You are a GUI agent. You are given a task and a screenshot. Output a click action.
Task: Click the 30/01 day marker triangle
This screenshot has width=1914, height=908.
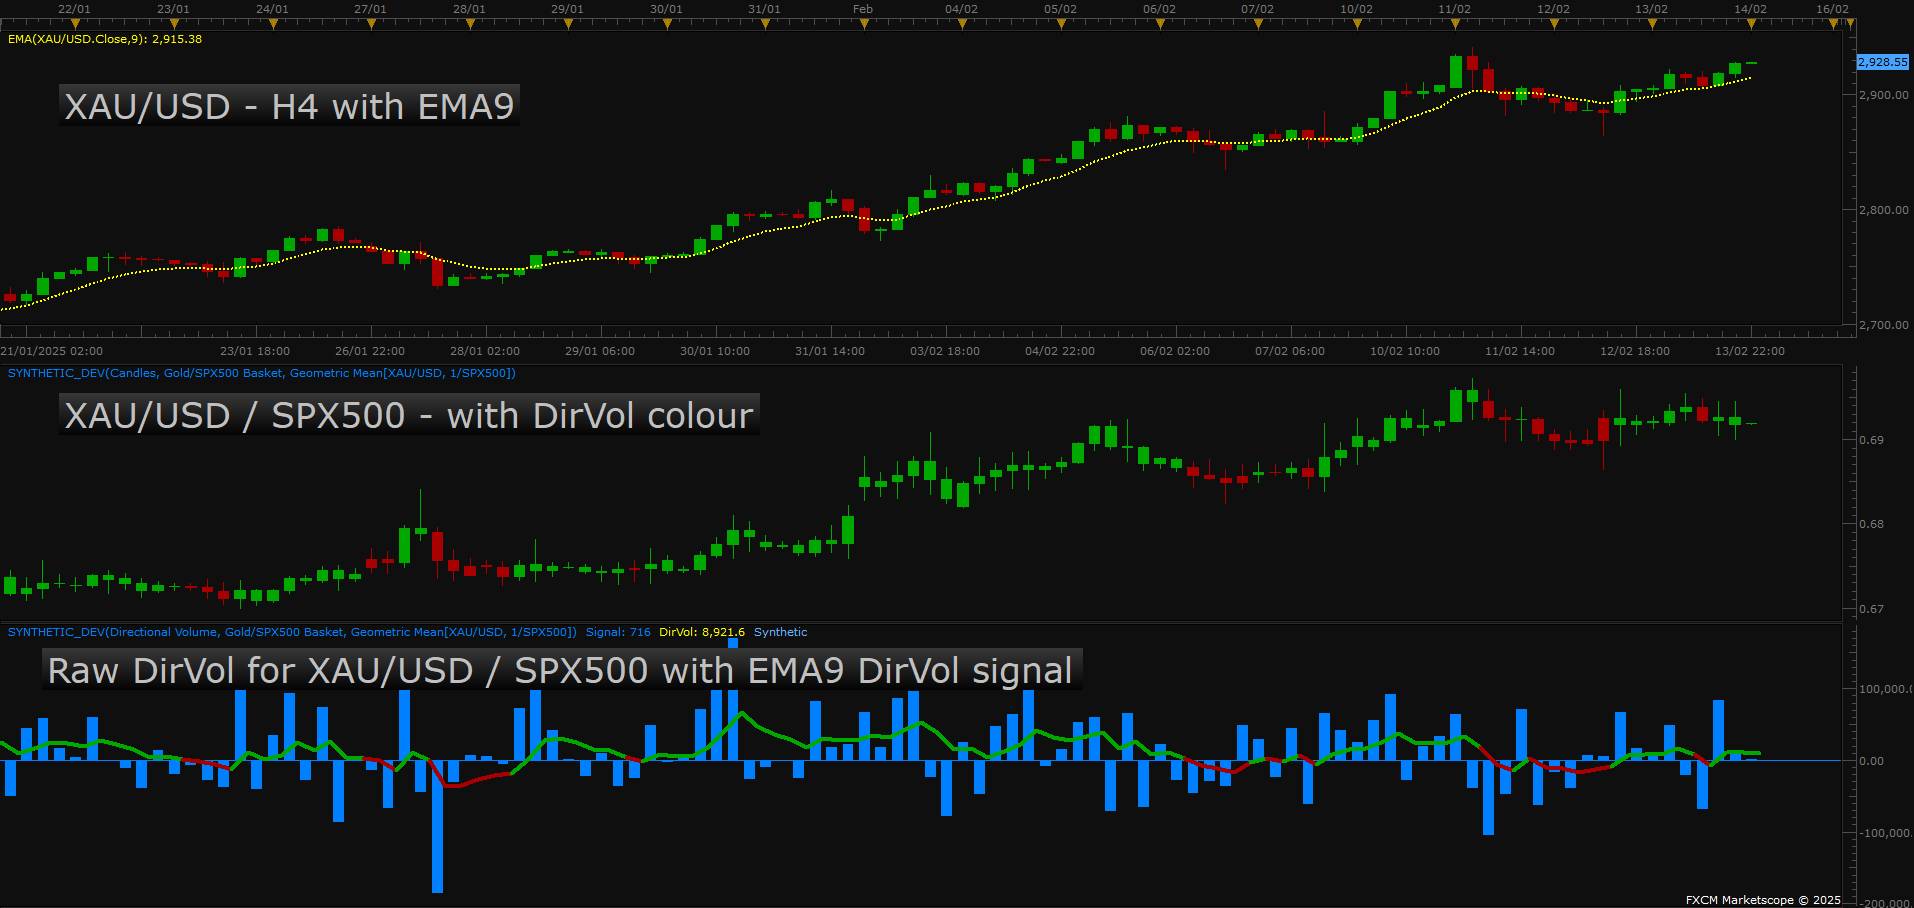pyautogui.click(x=666, y=24)
